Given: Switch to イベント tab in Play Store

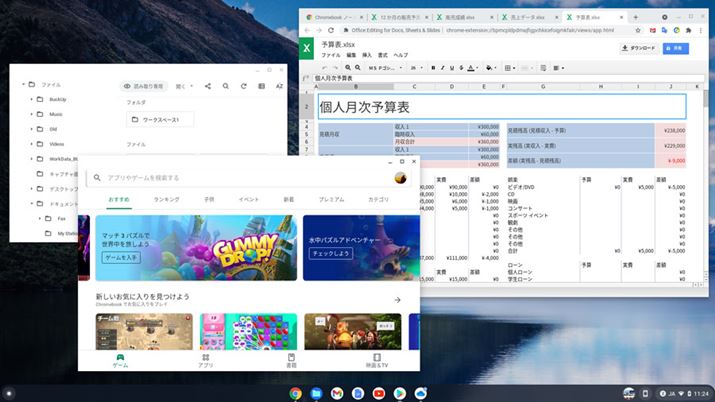Looking at the screenshot, I should (x=249, y=200).
